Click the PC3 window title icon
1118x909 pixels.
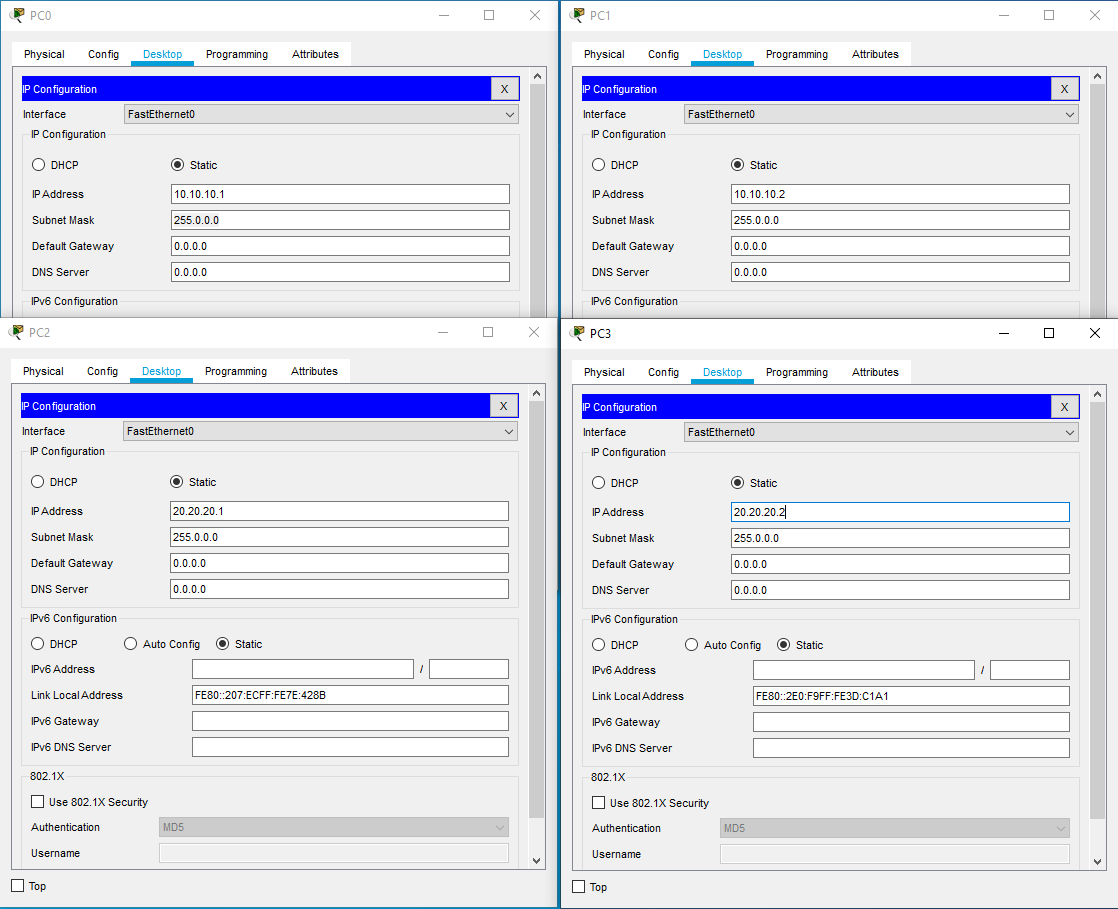578,333
